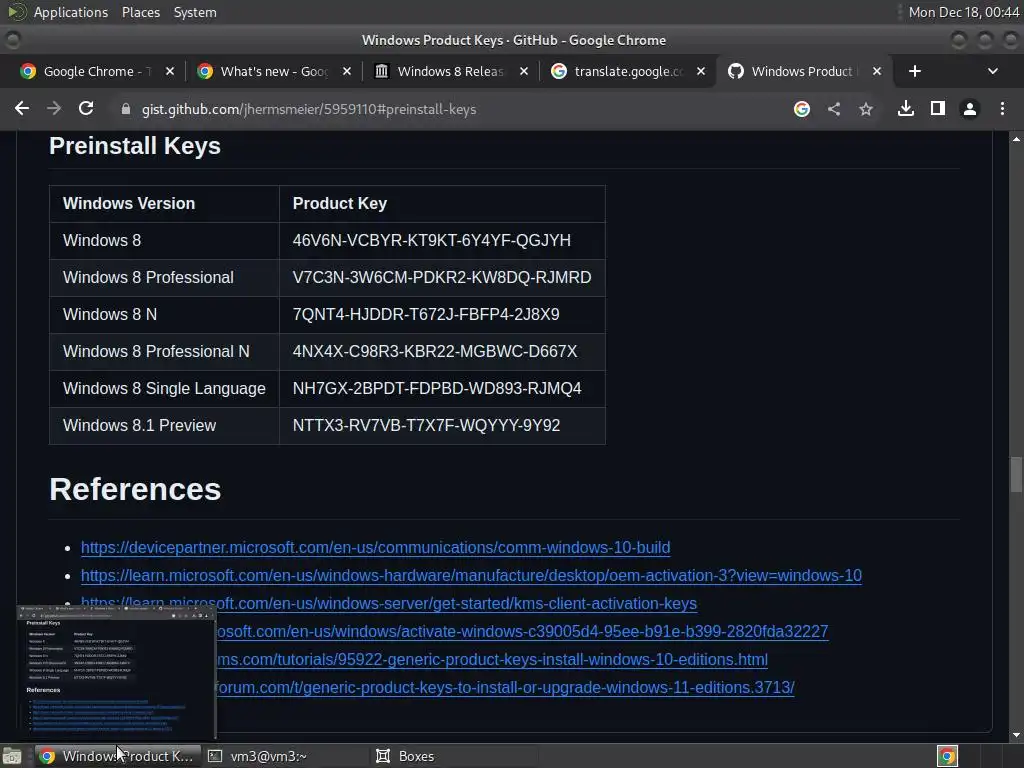Share this page via the share icon
The image size is (1024, 768).
coord(834,109)
